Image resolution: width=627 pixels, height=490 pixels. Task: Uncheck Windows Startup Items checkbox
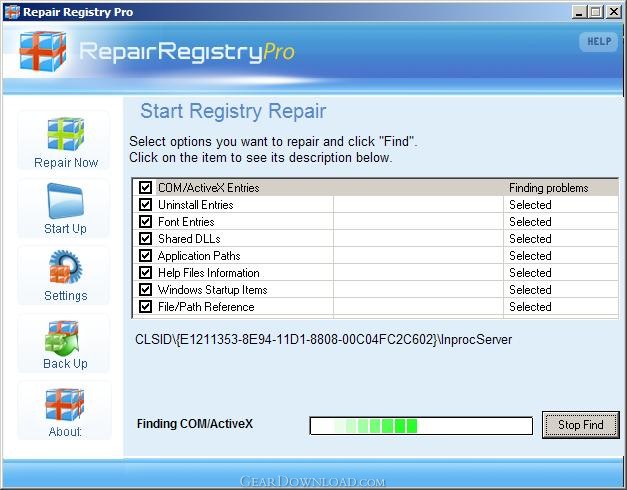145,290
